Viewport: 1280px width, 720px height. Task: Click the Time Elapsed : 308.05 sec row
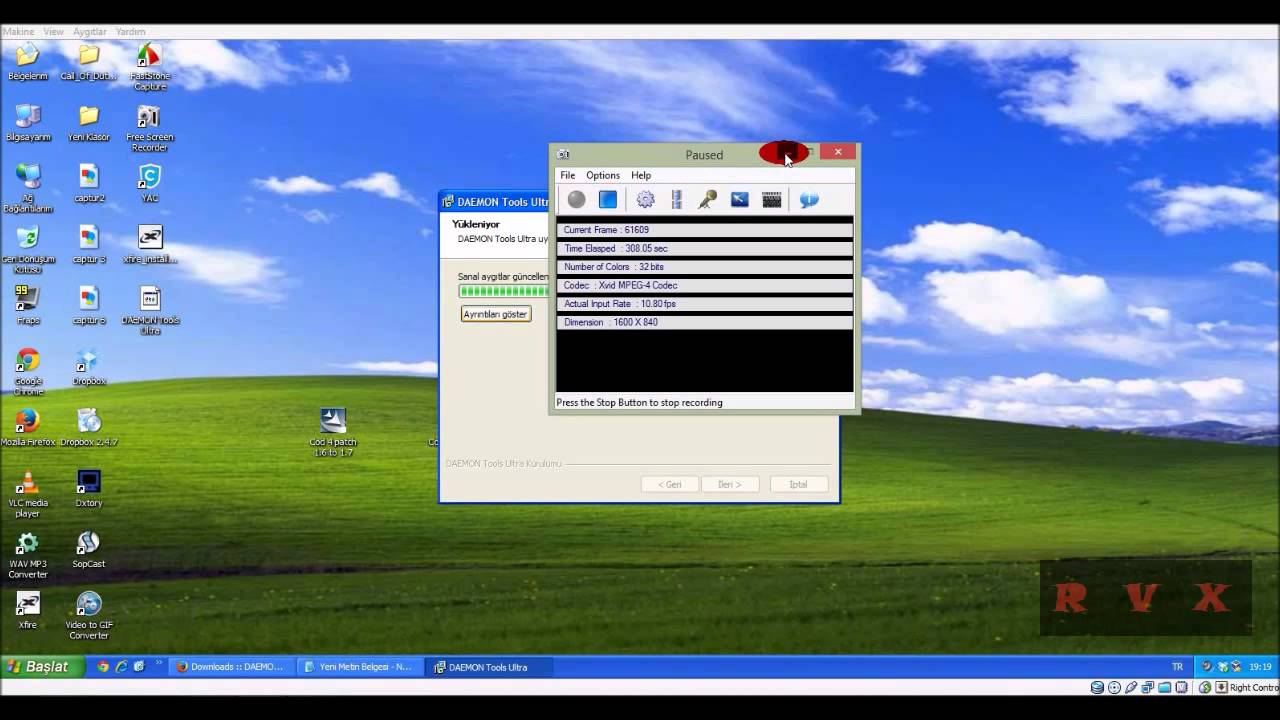tap(705, 248)
